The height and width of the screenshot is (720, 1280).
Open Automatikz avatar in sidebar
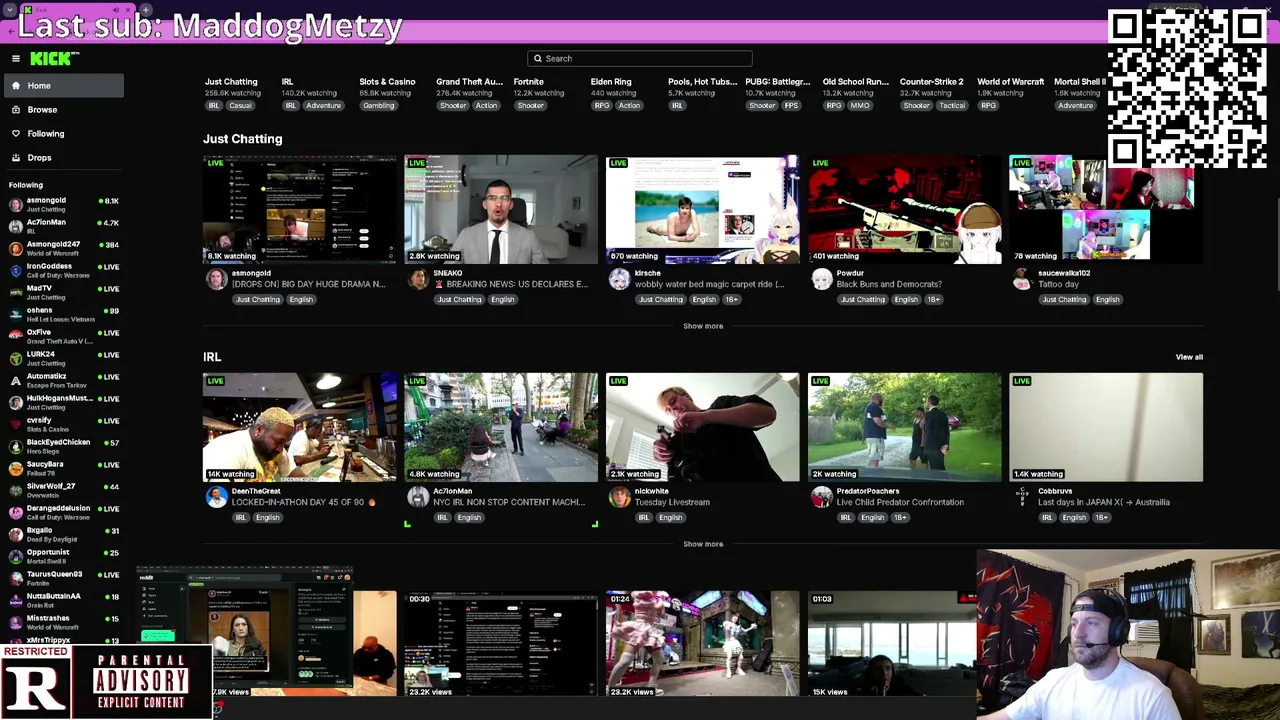15,381
